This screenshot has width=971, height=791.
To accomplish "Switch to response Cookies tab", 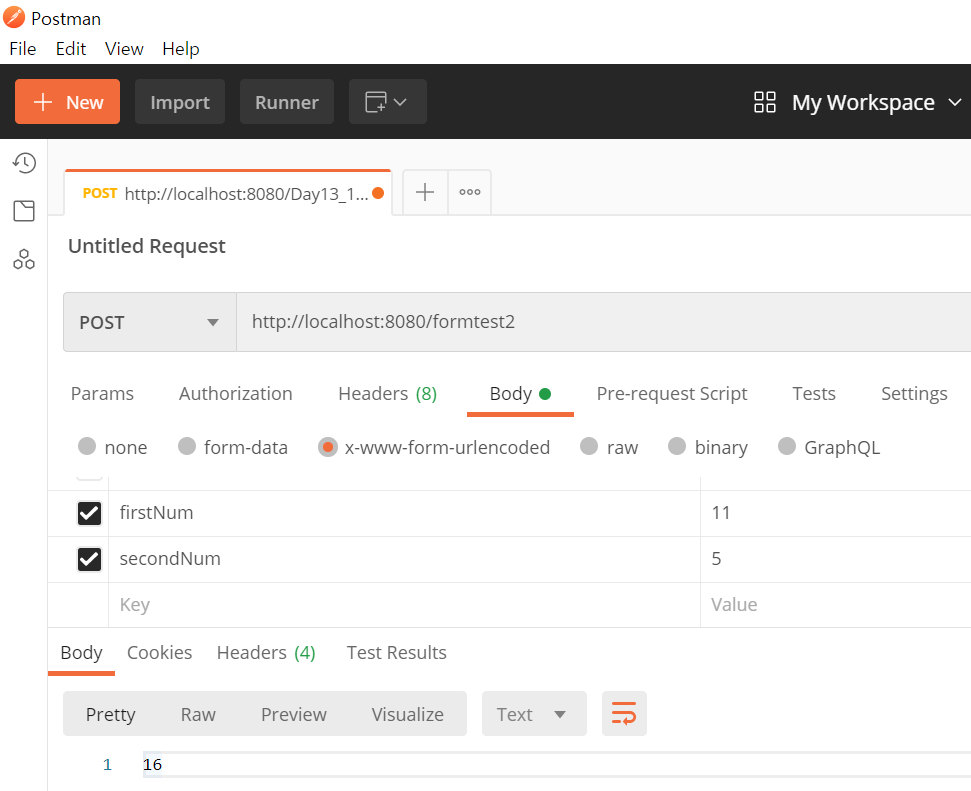I will pyautogui.click(x=159, y=652).
